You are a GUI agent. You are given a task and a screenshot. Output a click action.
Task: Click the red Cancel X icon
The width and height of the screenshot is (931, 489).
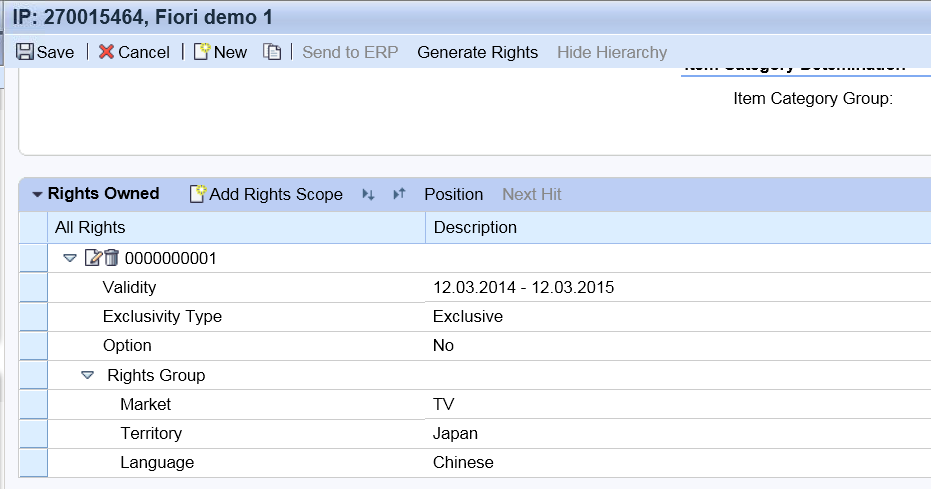(106, 52)
